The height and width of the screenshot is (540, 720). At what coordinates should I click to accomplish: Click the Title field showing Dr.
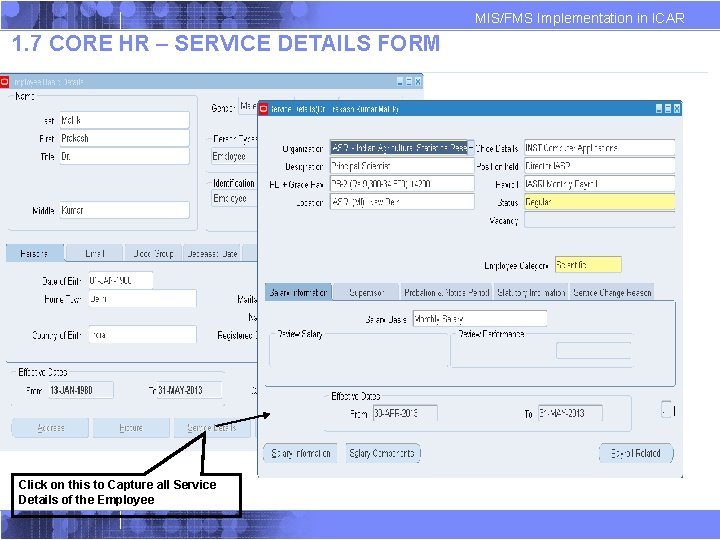pyautogui.click(x=124, y=156)
